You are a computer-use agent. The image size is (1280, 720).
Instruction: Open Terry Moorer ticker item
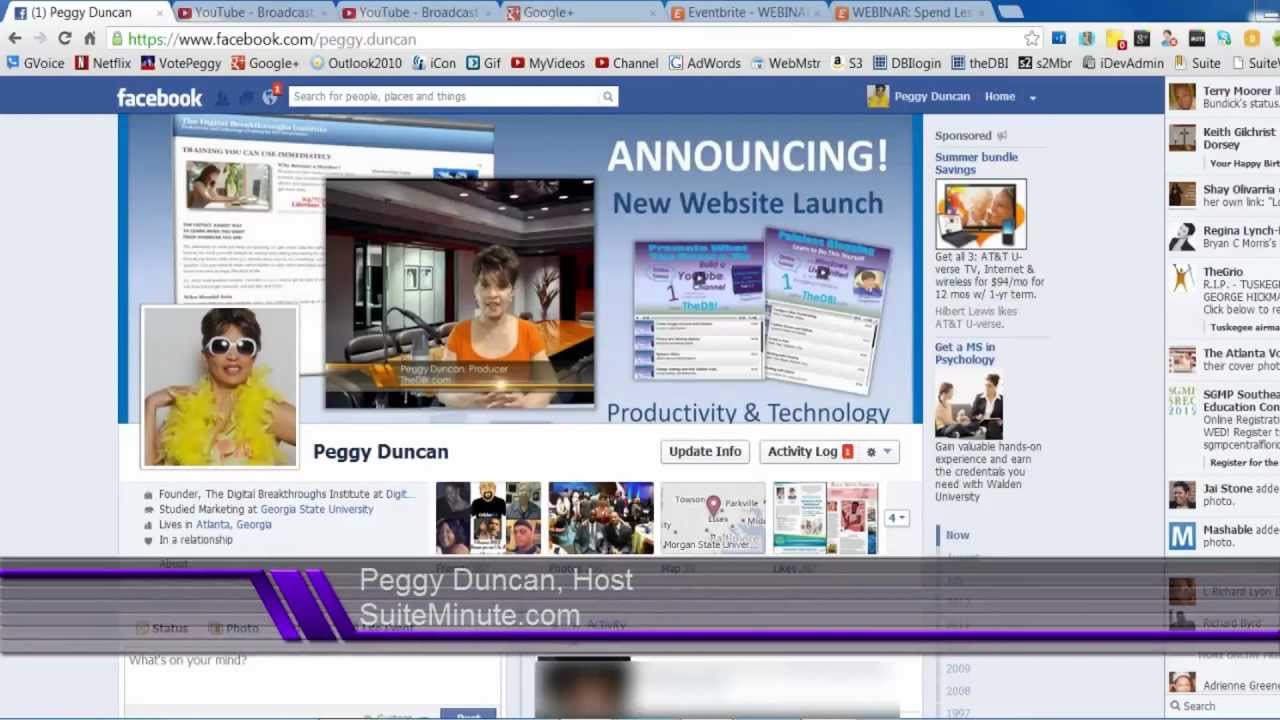click(1224, 97)
